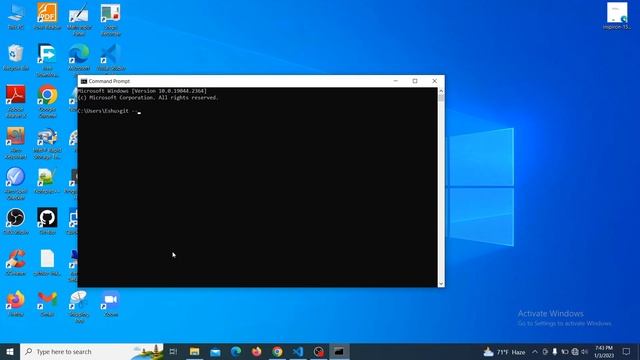Screen dimensions: 640x360
Task: Click the Command Prompt scrollbar down arrow
Action: point(441,284)
